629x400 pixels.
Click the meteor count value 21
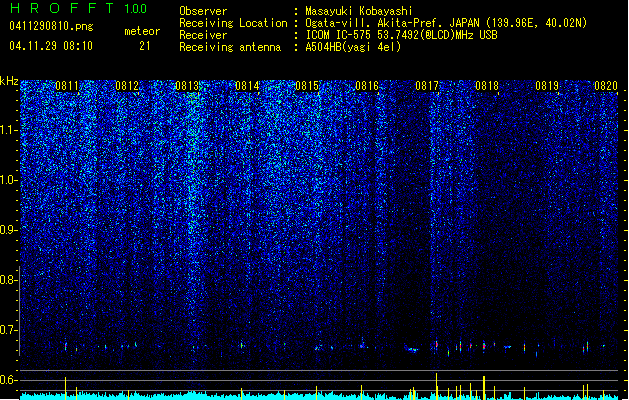[x=144, y=46]
